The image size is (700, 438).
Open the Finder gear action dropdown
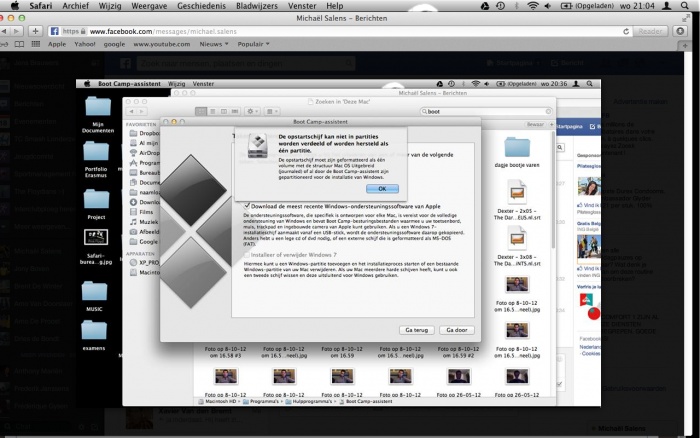[252, 111]
